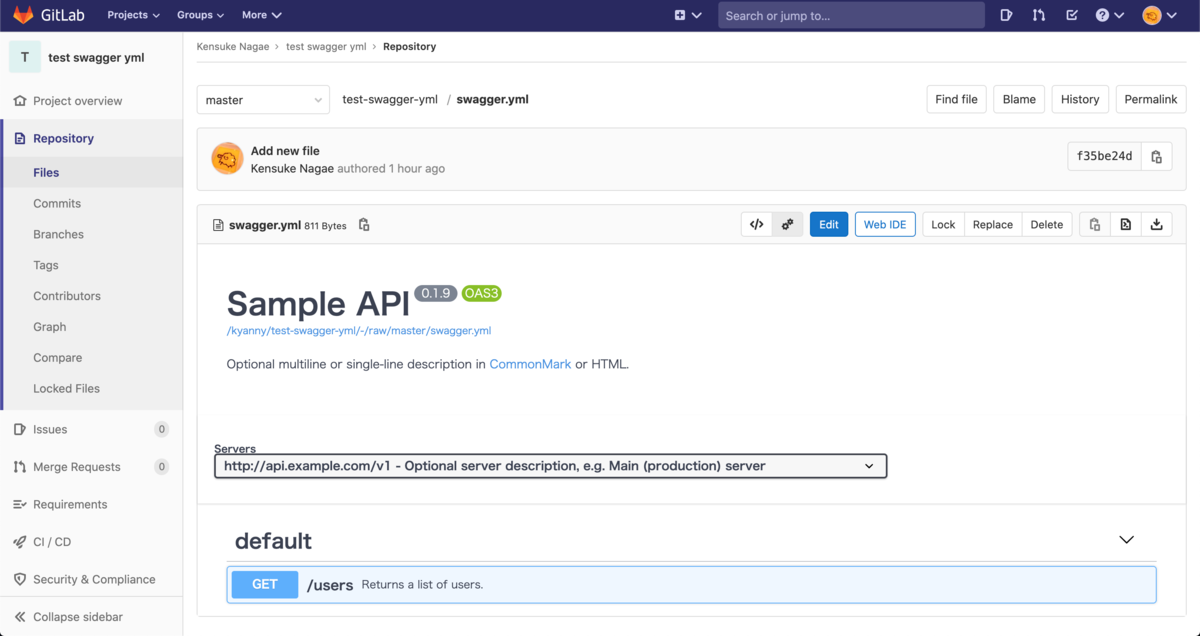This screenshot has width=1200, height=636.
Task: Open the master branch dropdown
Action: coord(262,99)
